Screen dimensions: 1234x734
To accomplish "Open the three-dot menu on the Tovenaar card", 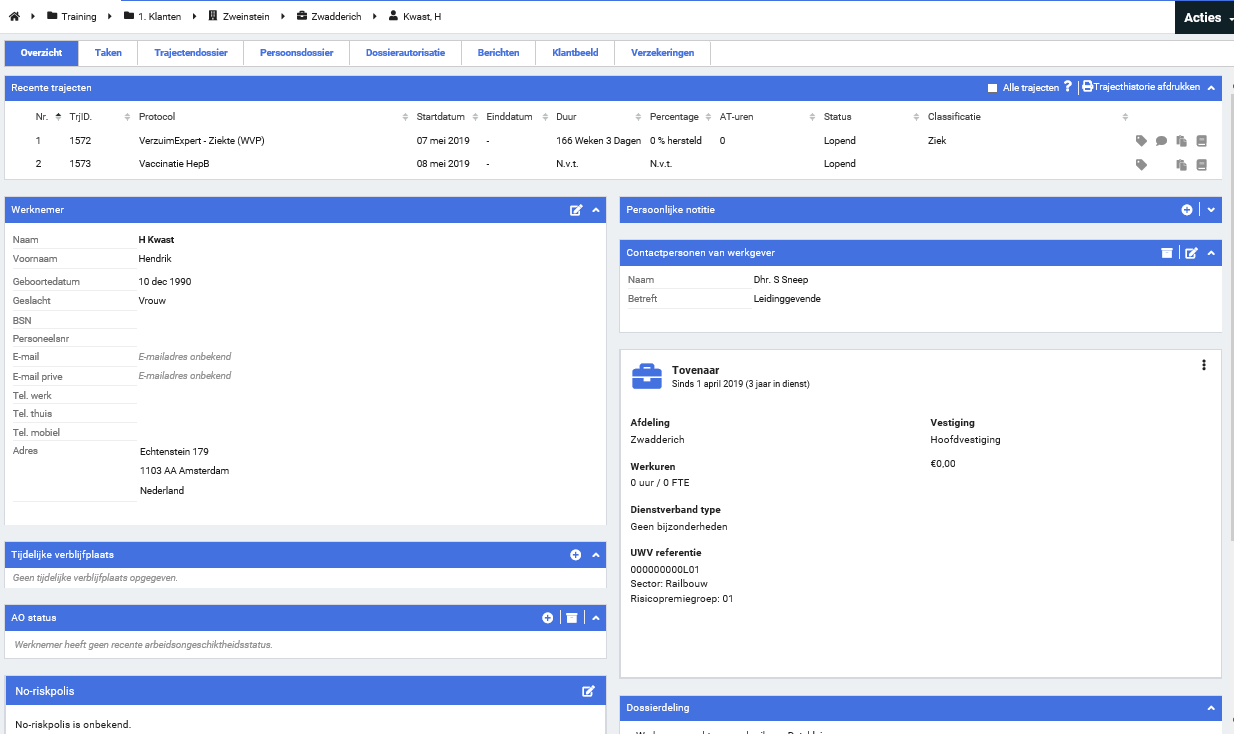I will tap(1204, 365).
